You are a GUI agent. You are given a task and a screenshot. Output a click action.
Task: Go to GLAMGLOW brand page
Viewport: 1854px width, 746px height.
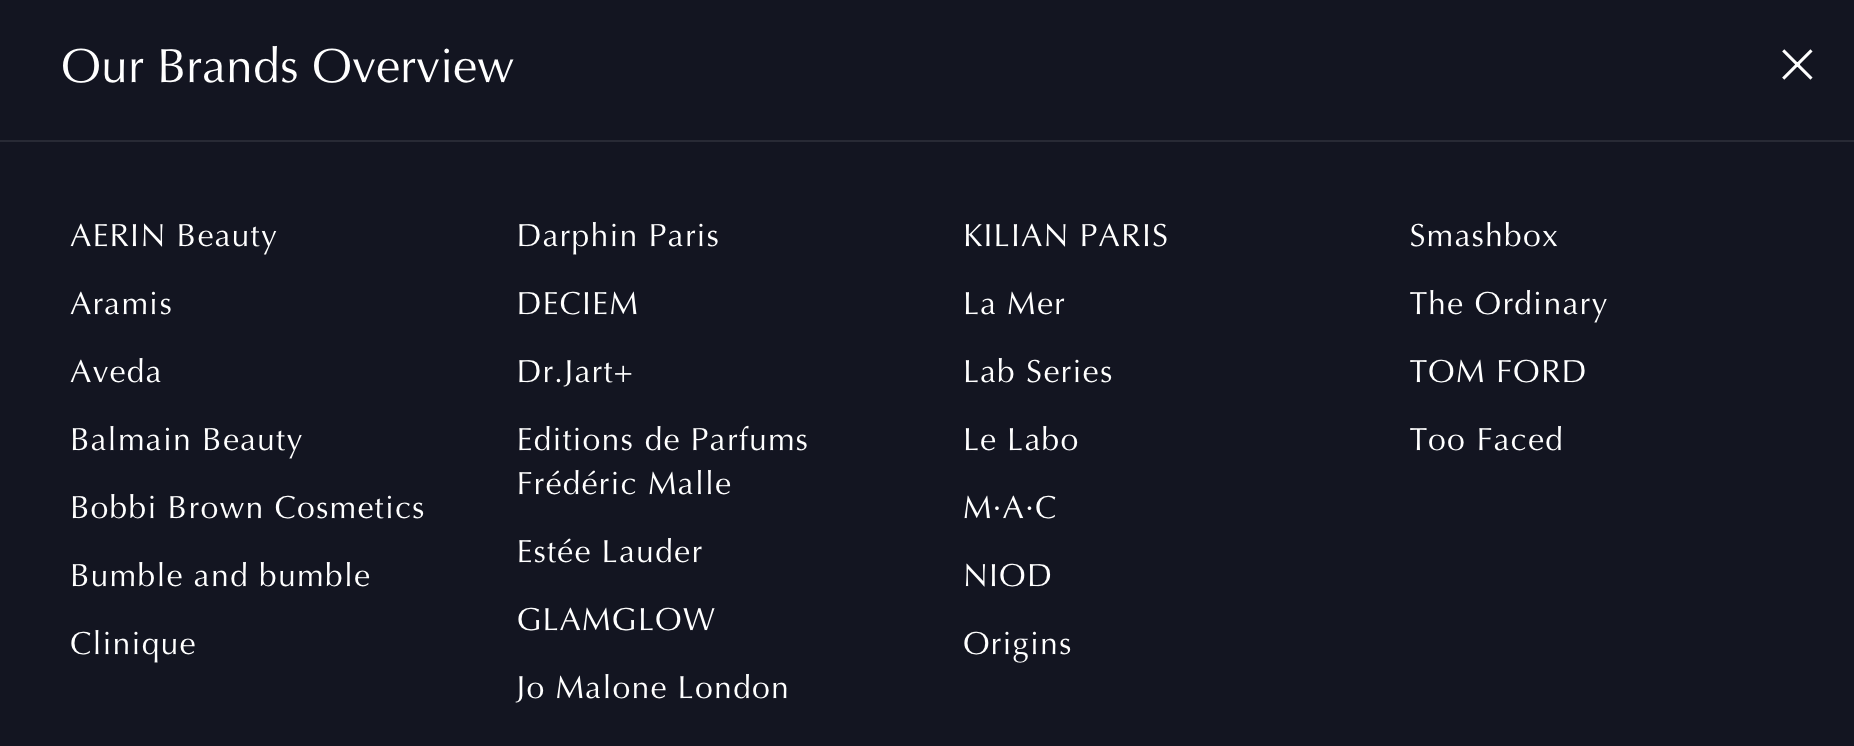click(615, 620)
